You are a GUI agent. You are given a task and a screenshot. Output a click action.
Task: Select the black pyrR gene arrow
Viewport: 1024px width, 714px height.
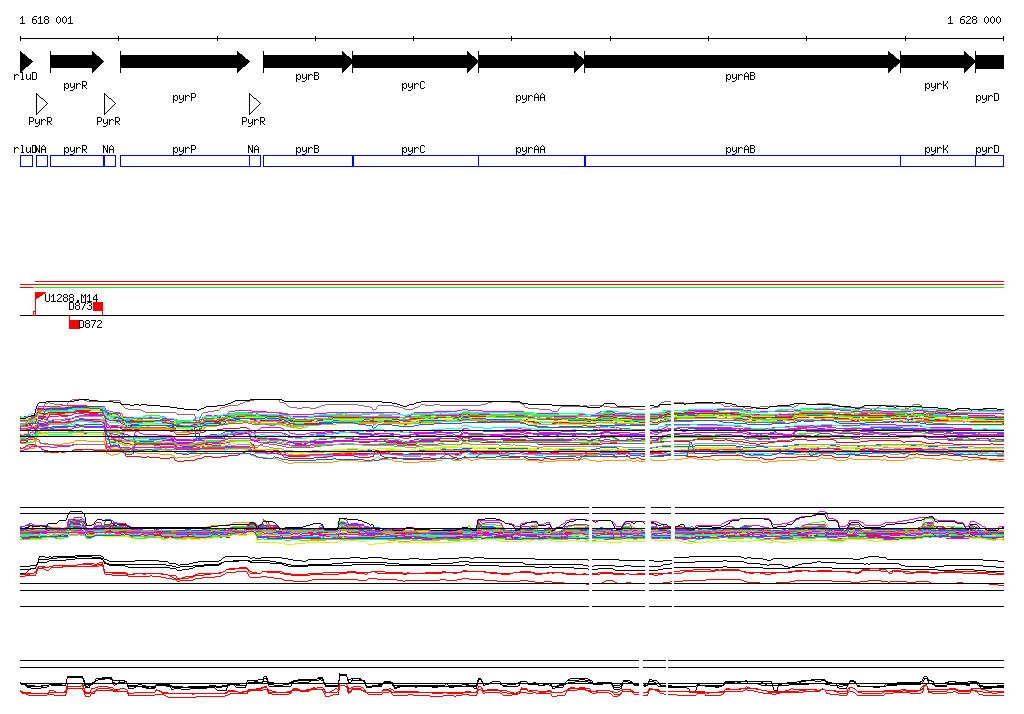coord(77,62)
